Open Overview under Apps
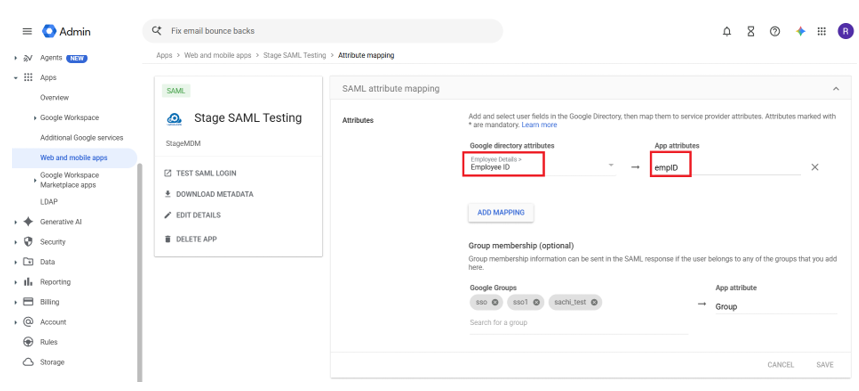Viewport: 859px width, 391px height. click(x=54, y=97)
